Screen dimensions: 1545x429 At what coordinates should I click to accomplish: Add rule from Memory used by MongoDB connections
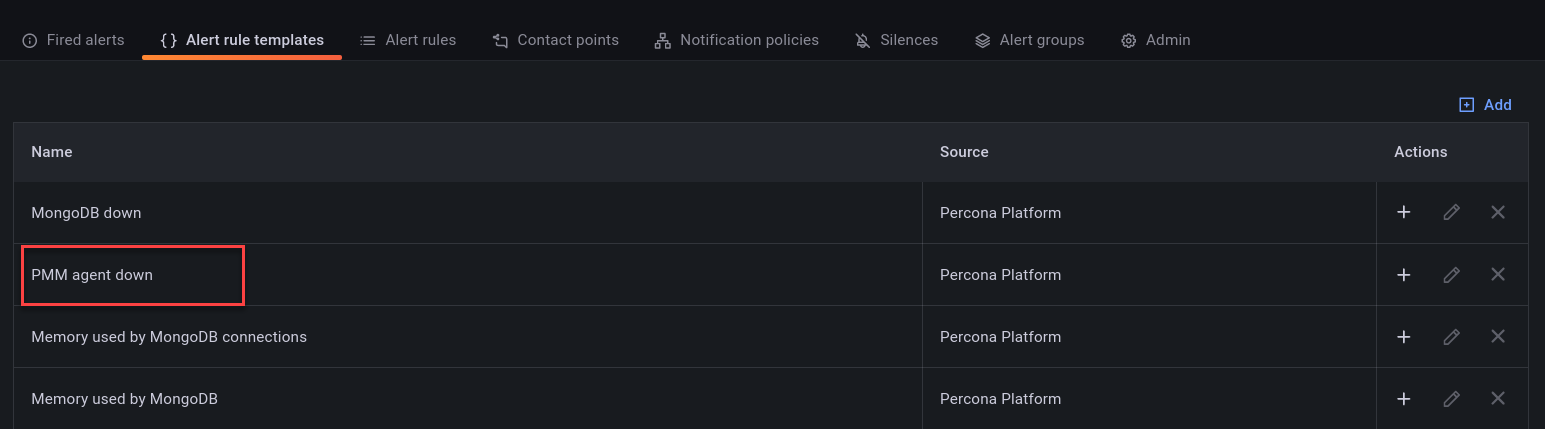(1404, 337)
